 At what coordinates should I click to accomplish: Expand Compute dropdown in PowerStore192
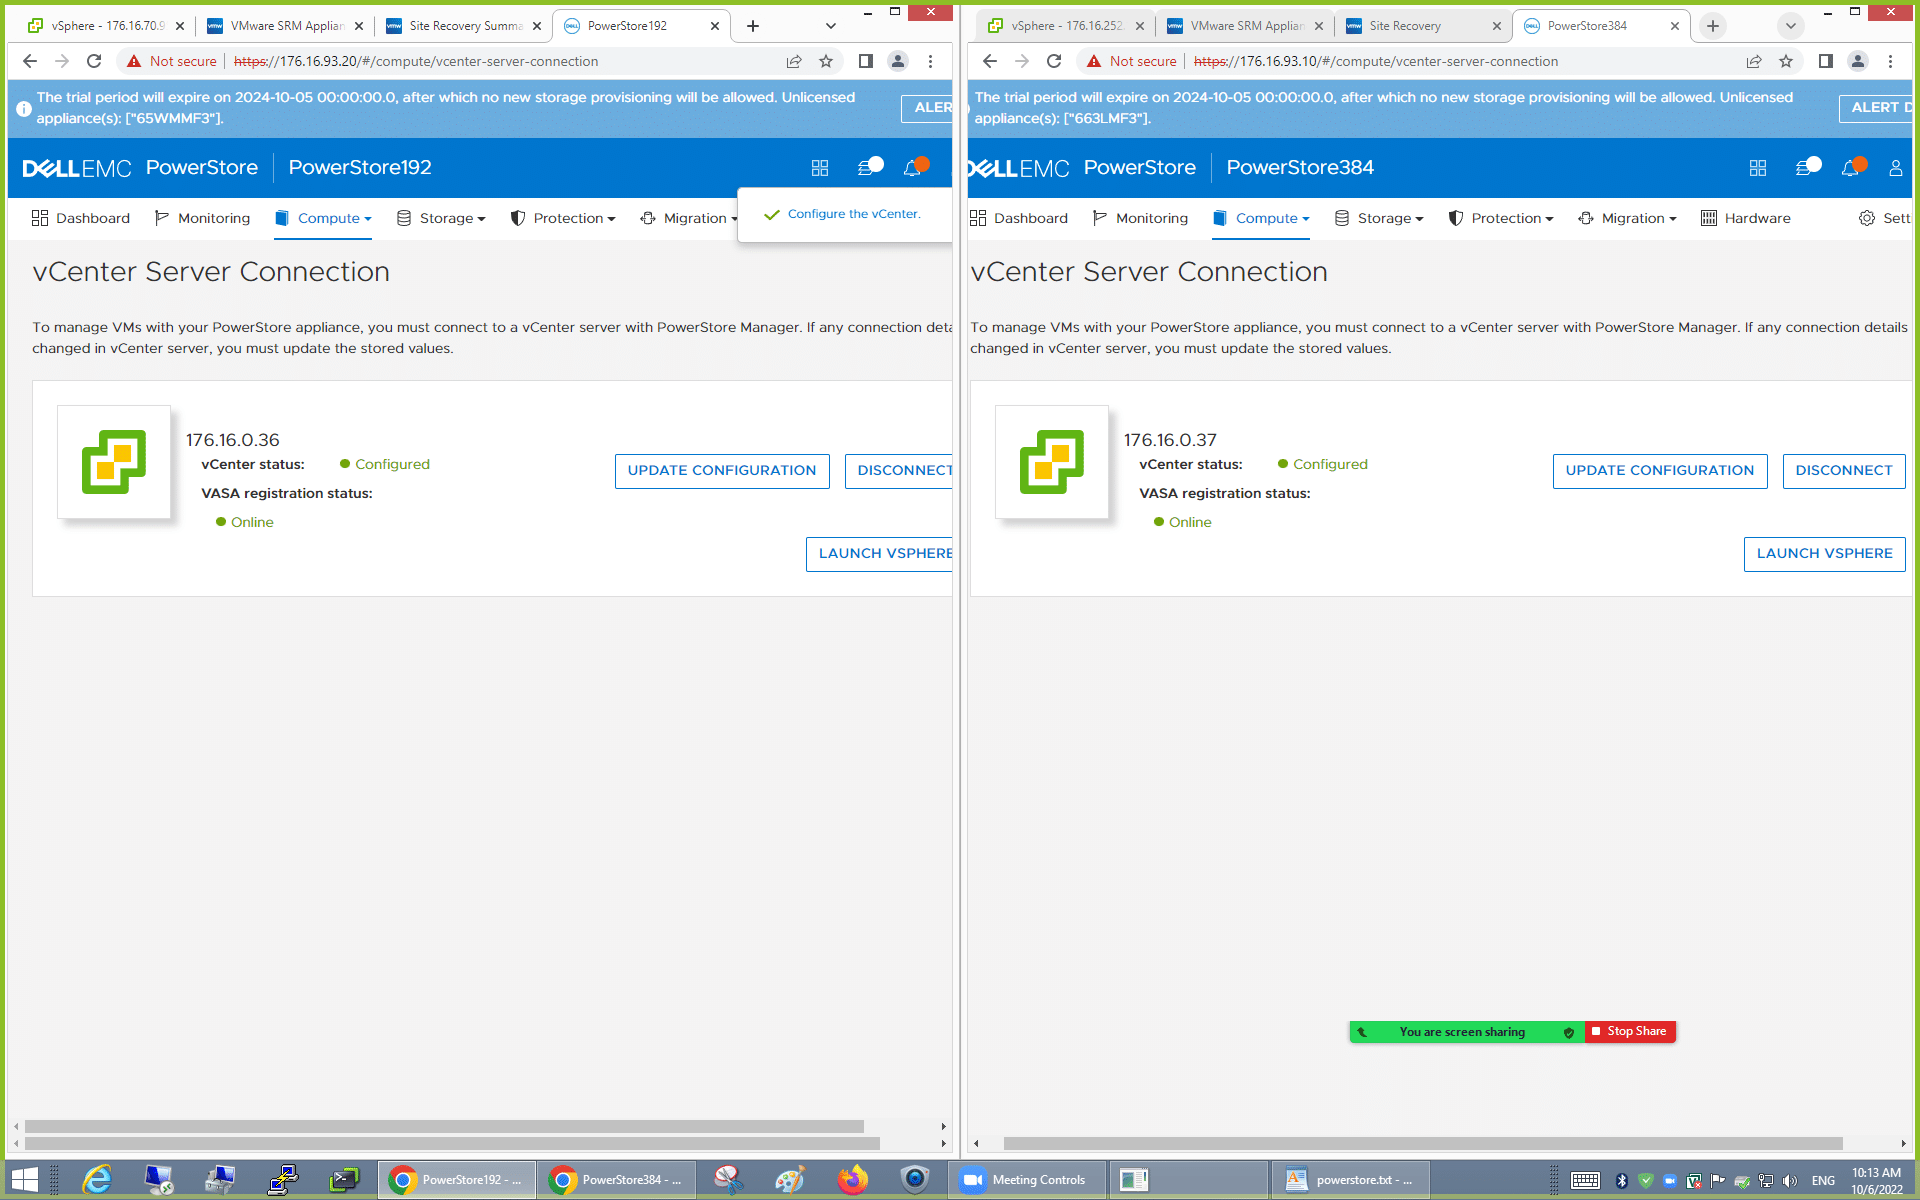[x=323, y=218]
